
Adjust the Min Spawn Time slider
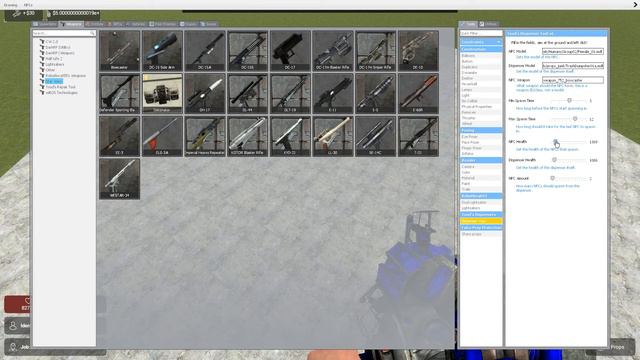[x=569, y=100]
